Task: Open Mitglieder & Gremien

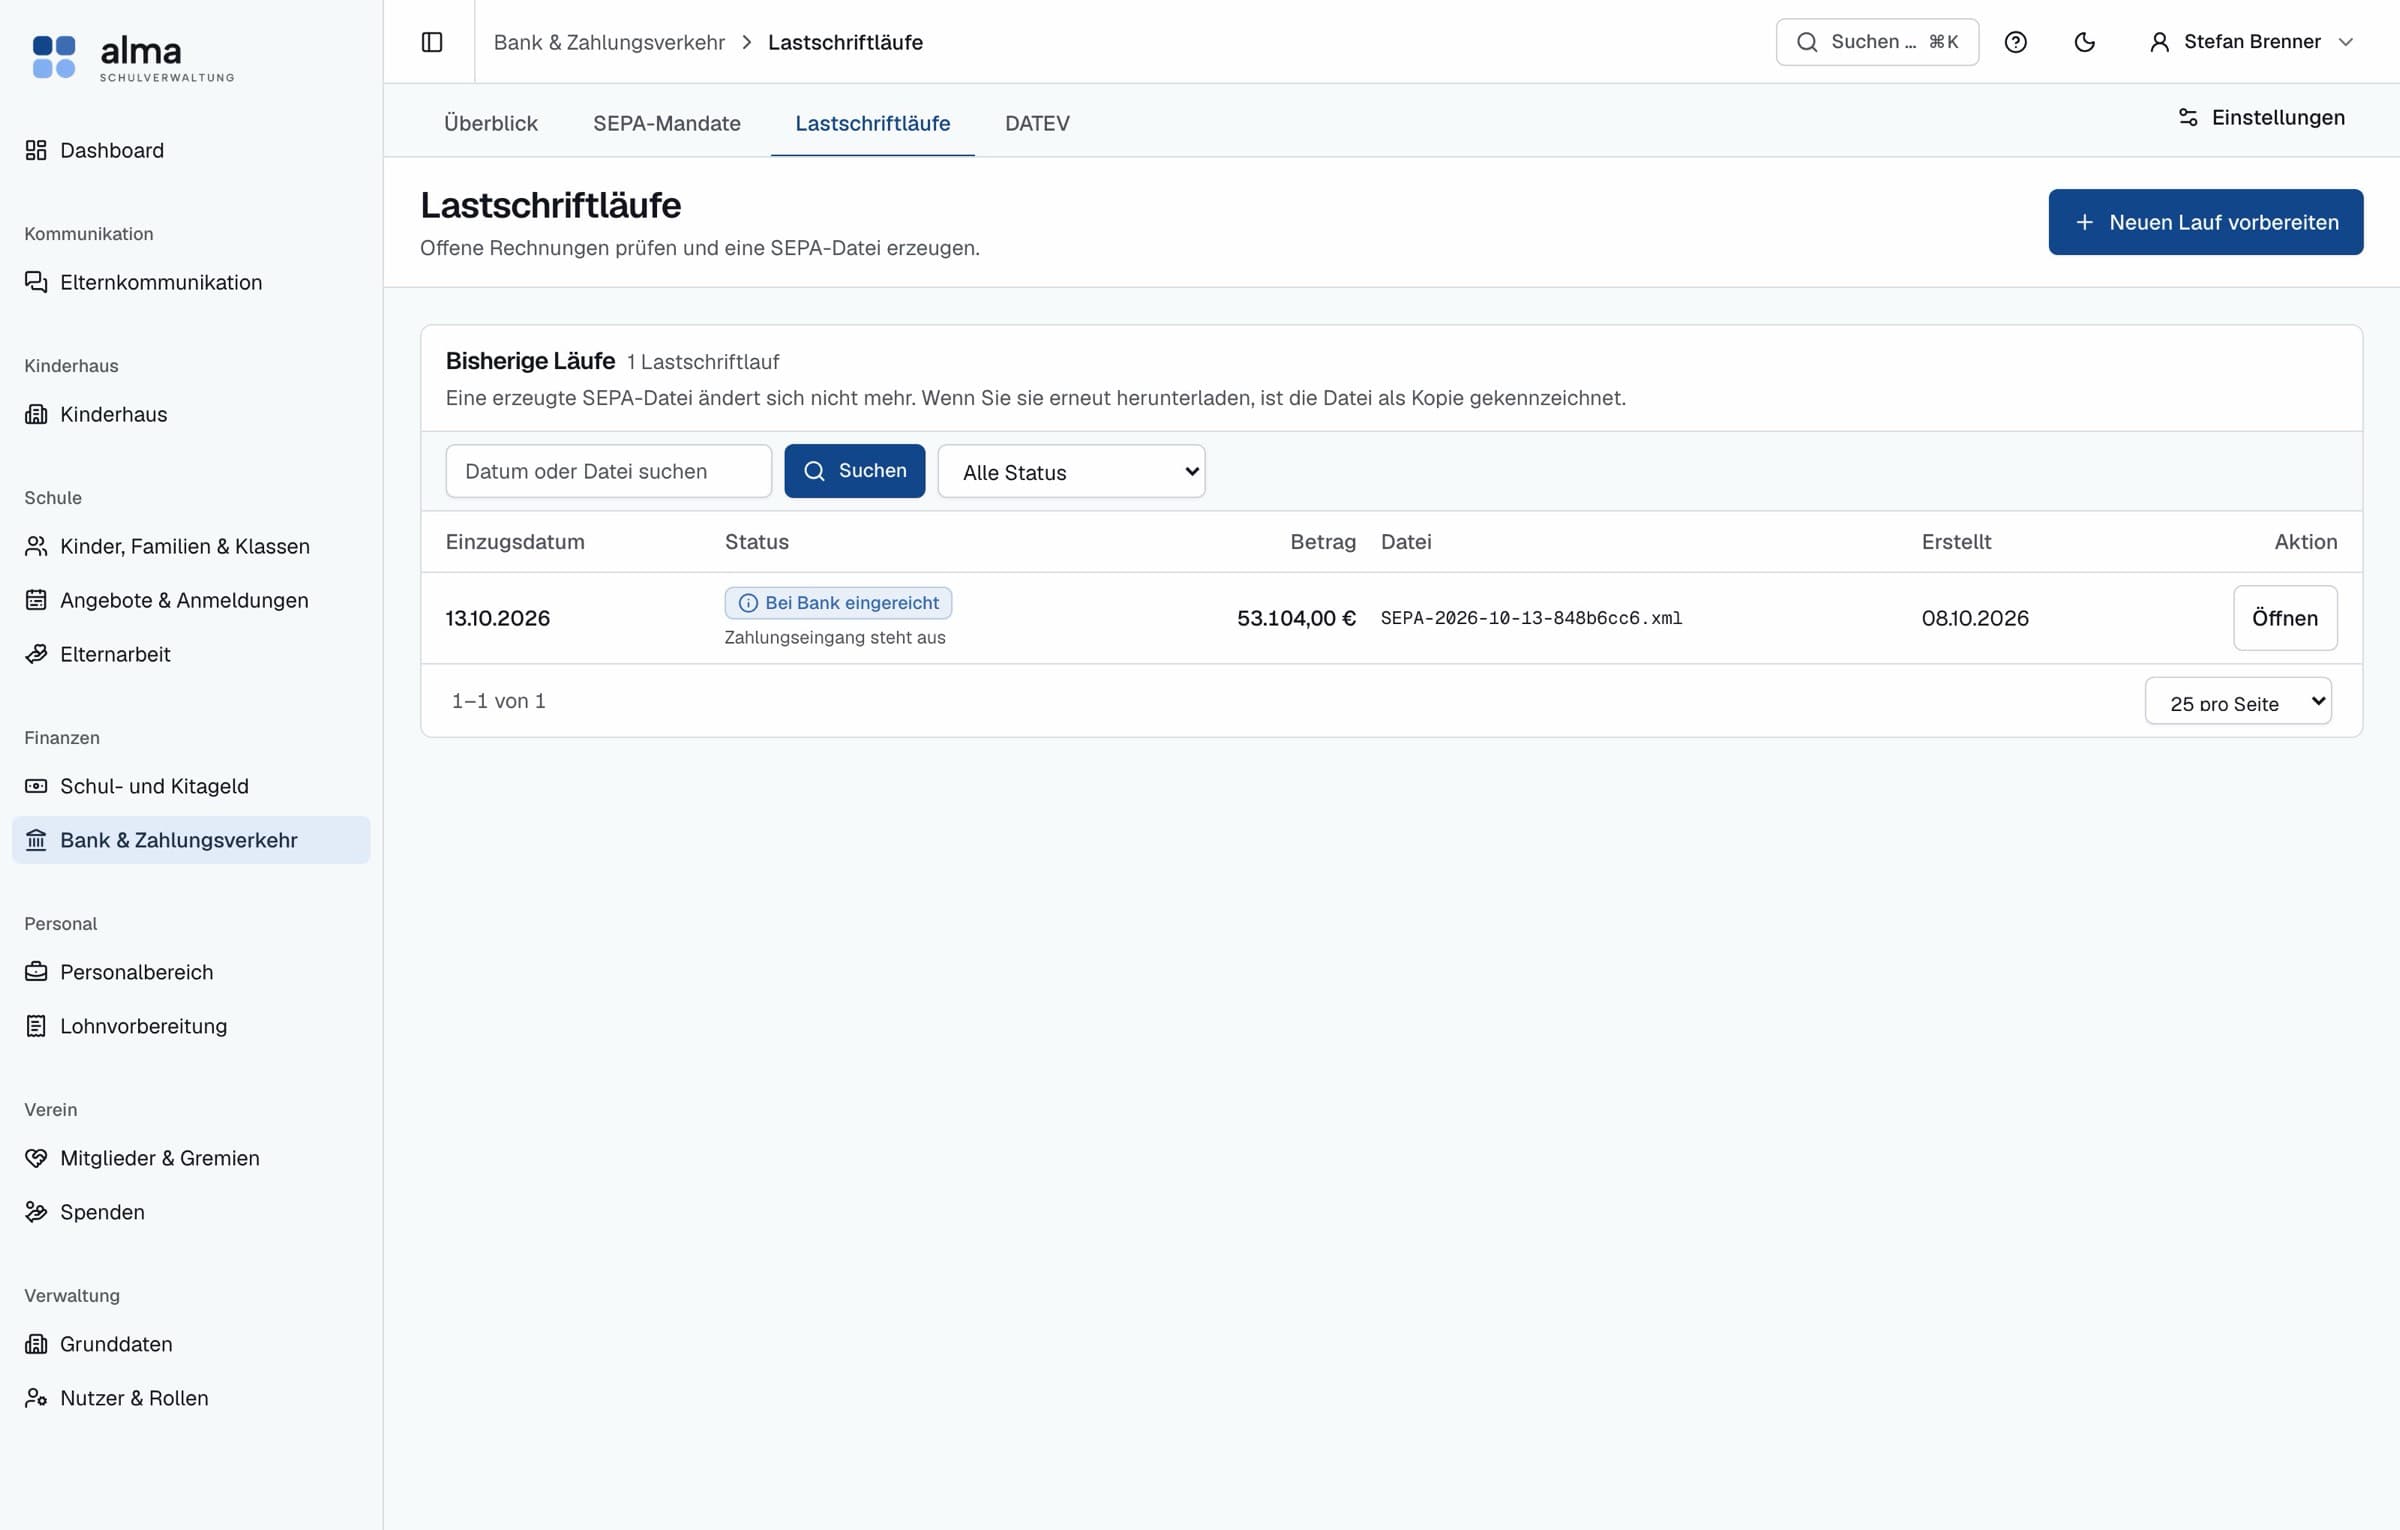Action: click(x=191, y=1158)
